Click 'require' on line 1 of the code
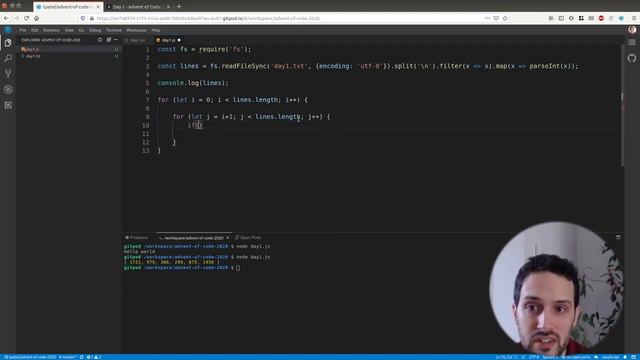640x360 pixels. [x=212, y=49]
